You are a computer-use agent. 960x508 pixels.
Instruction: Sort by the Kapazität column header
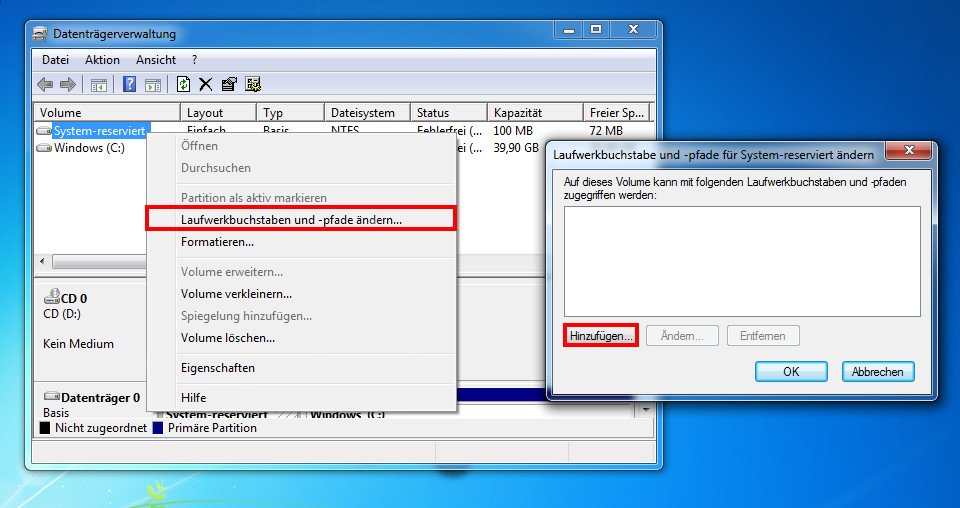[x=535, y=113]
